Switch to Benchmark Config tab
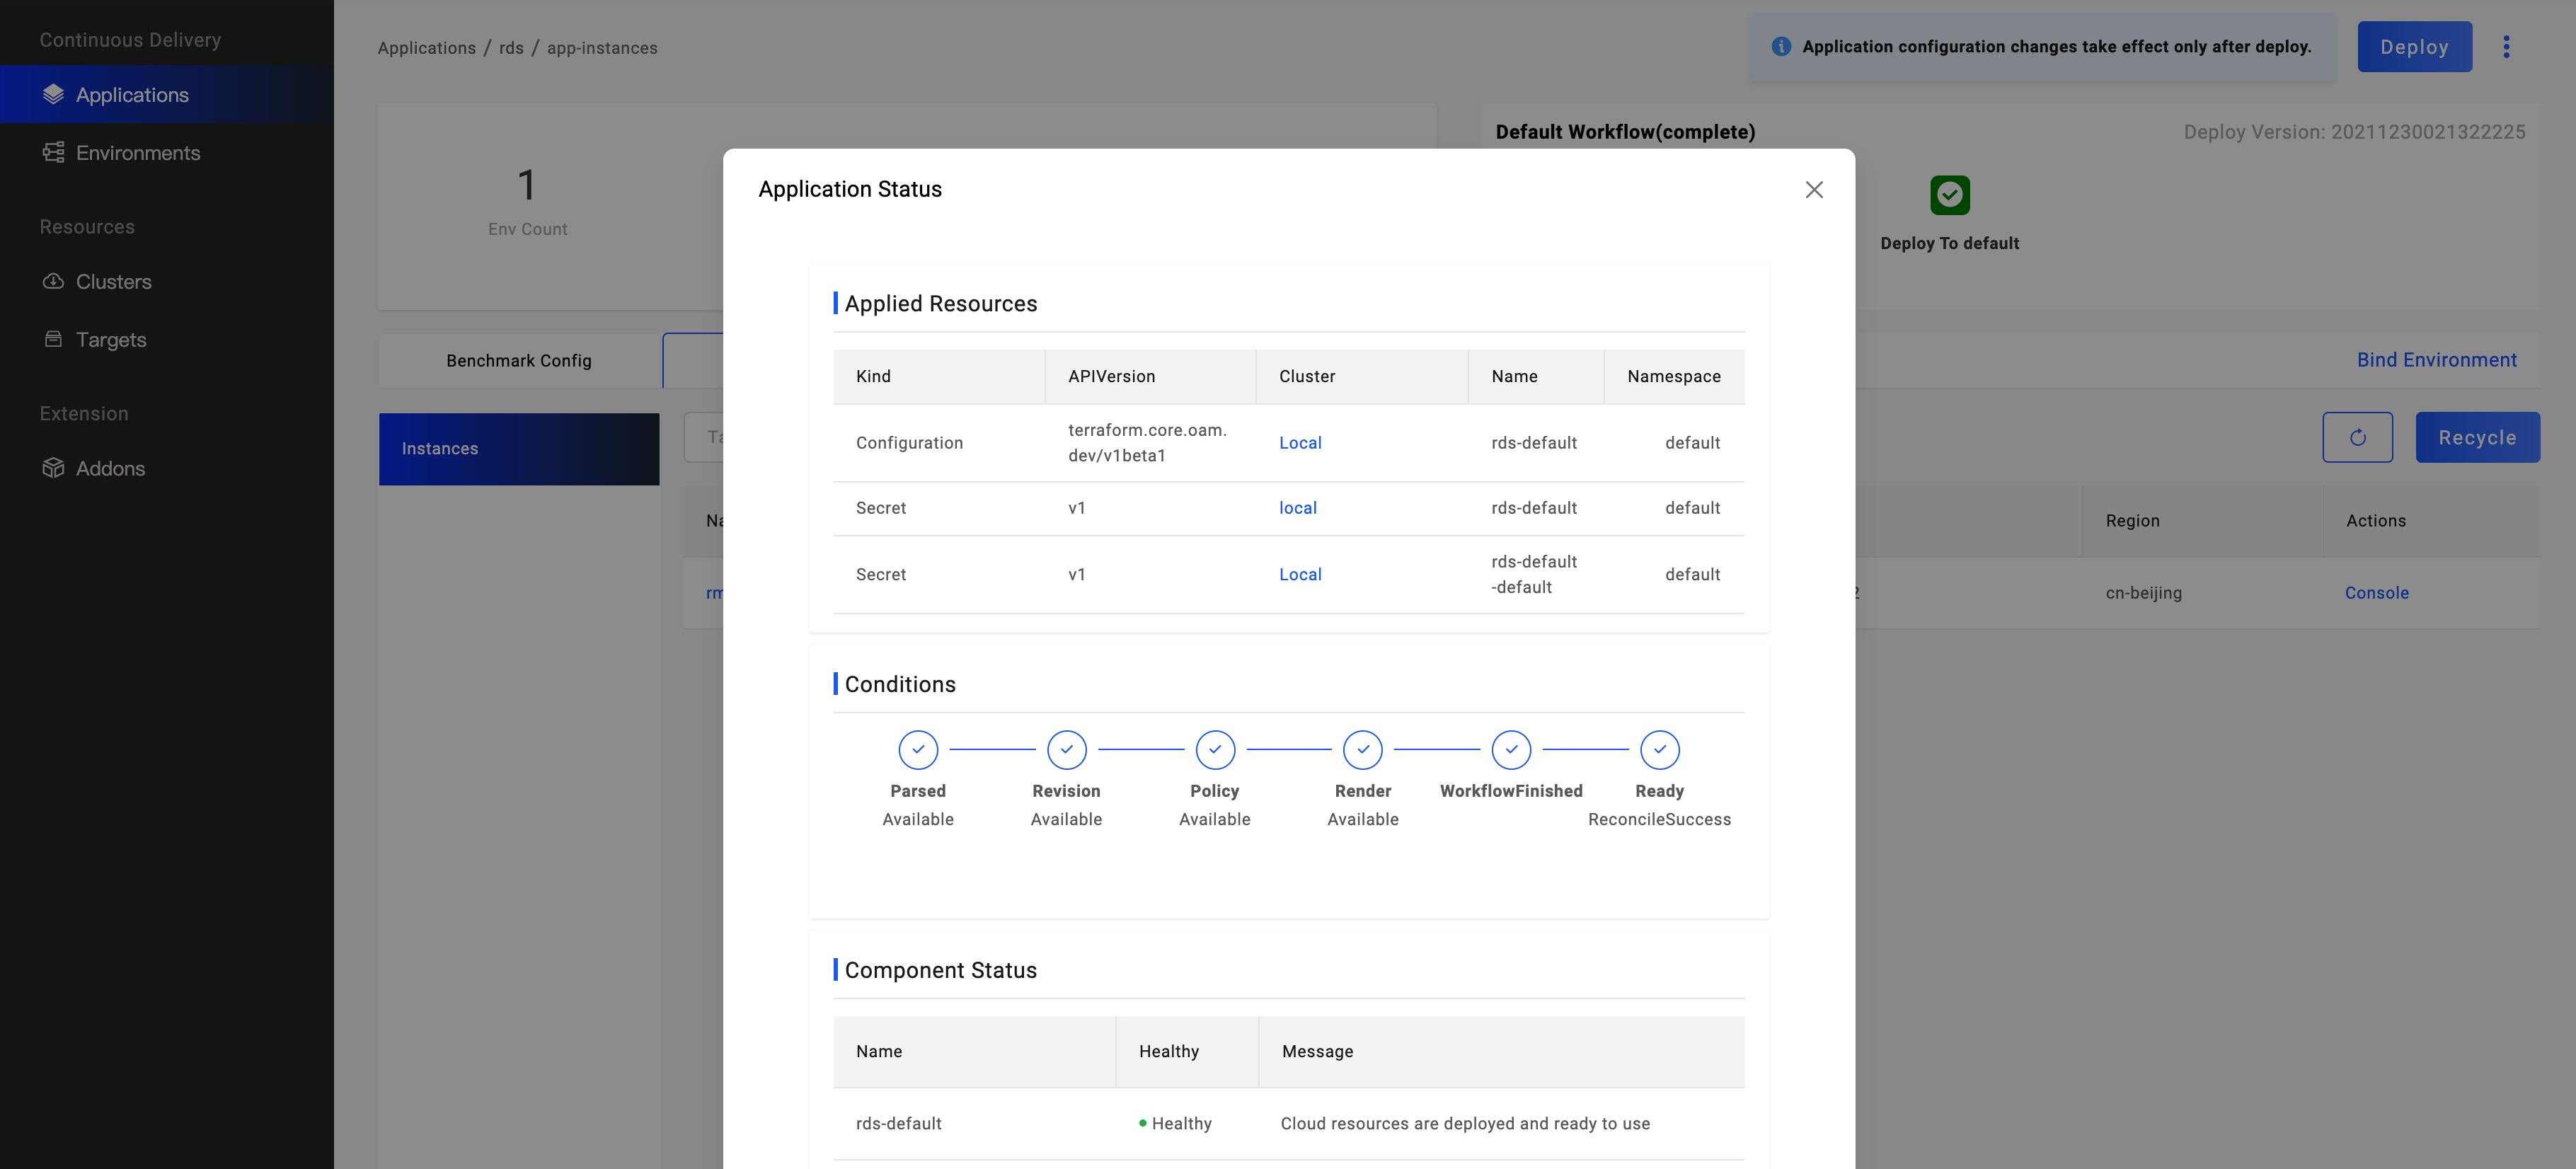 click(518, 361)
